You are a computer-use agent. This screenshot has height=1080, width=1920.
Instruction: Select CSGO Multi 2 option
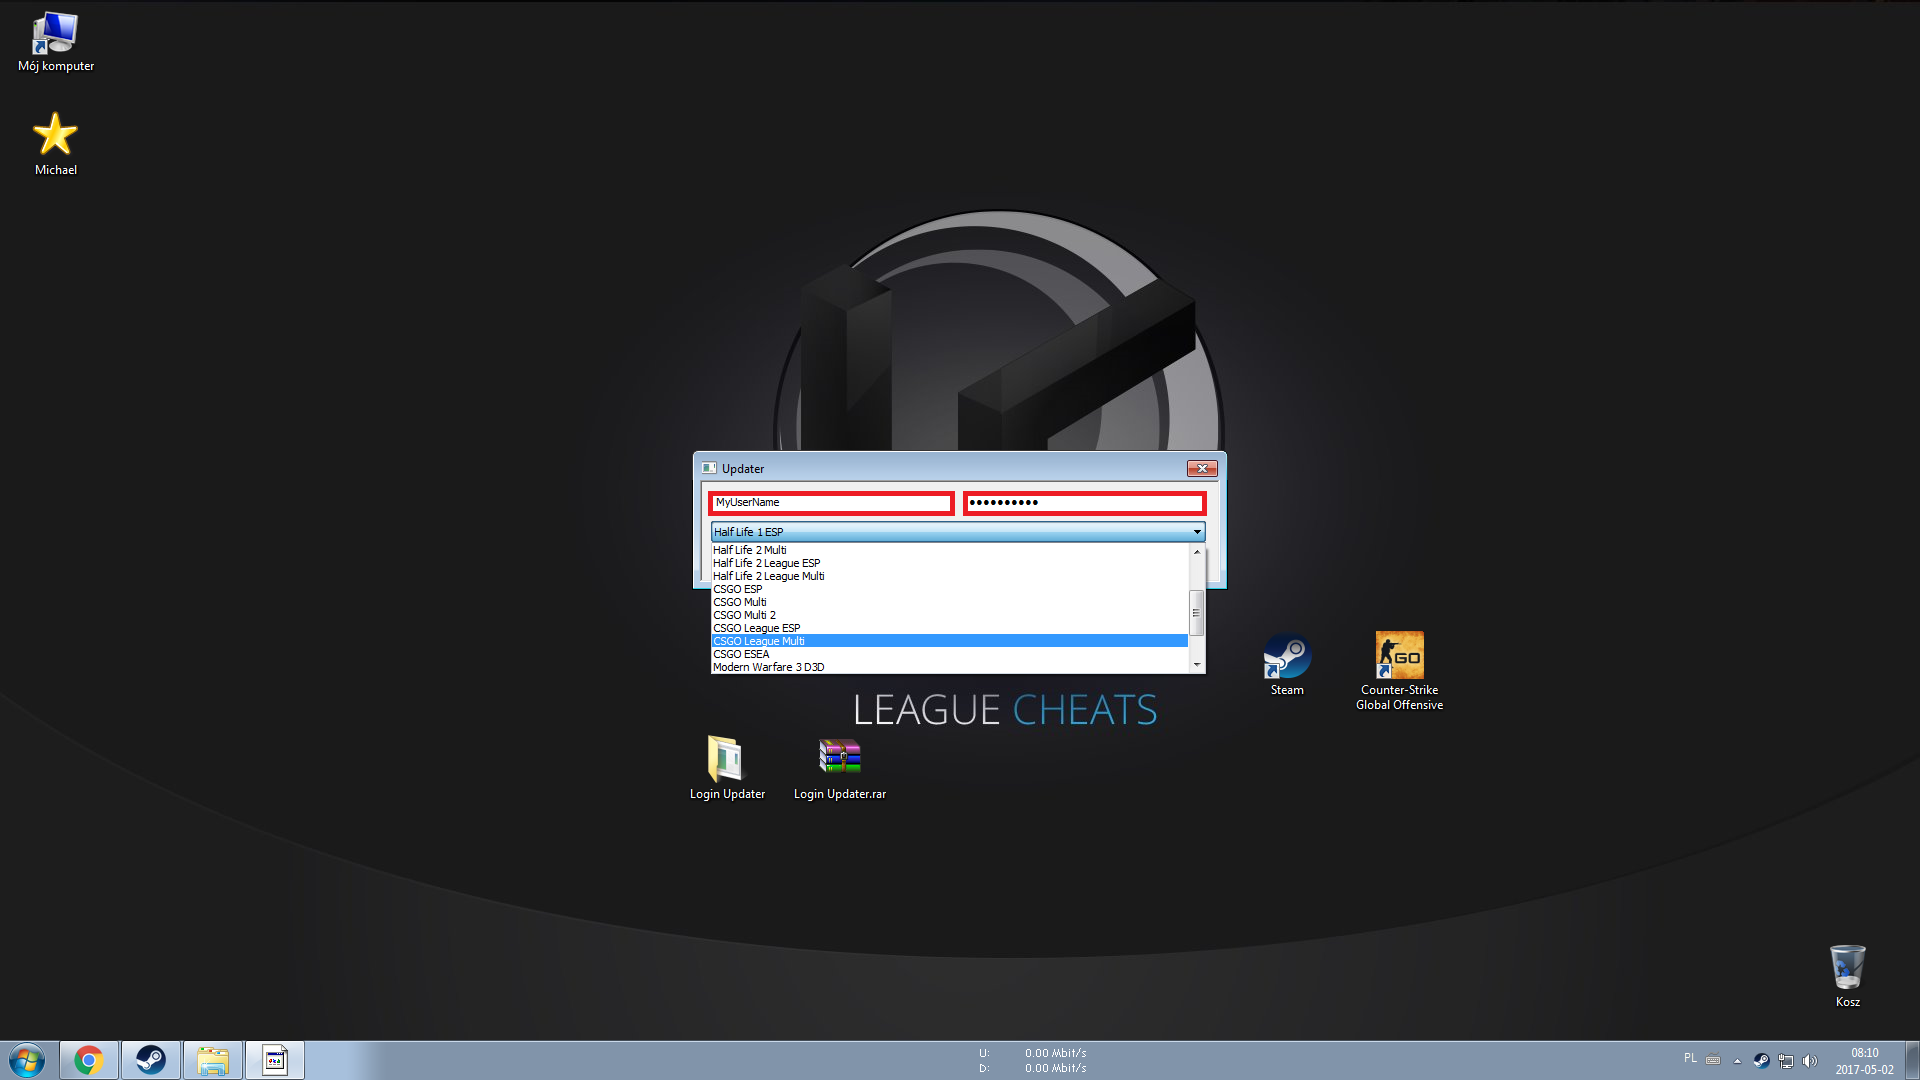pos(949,615)
